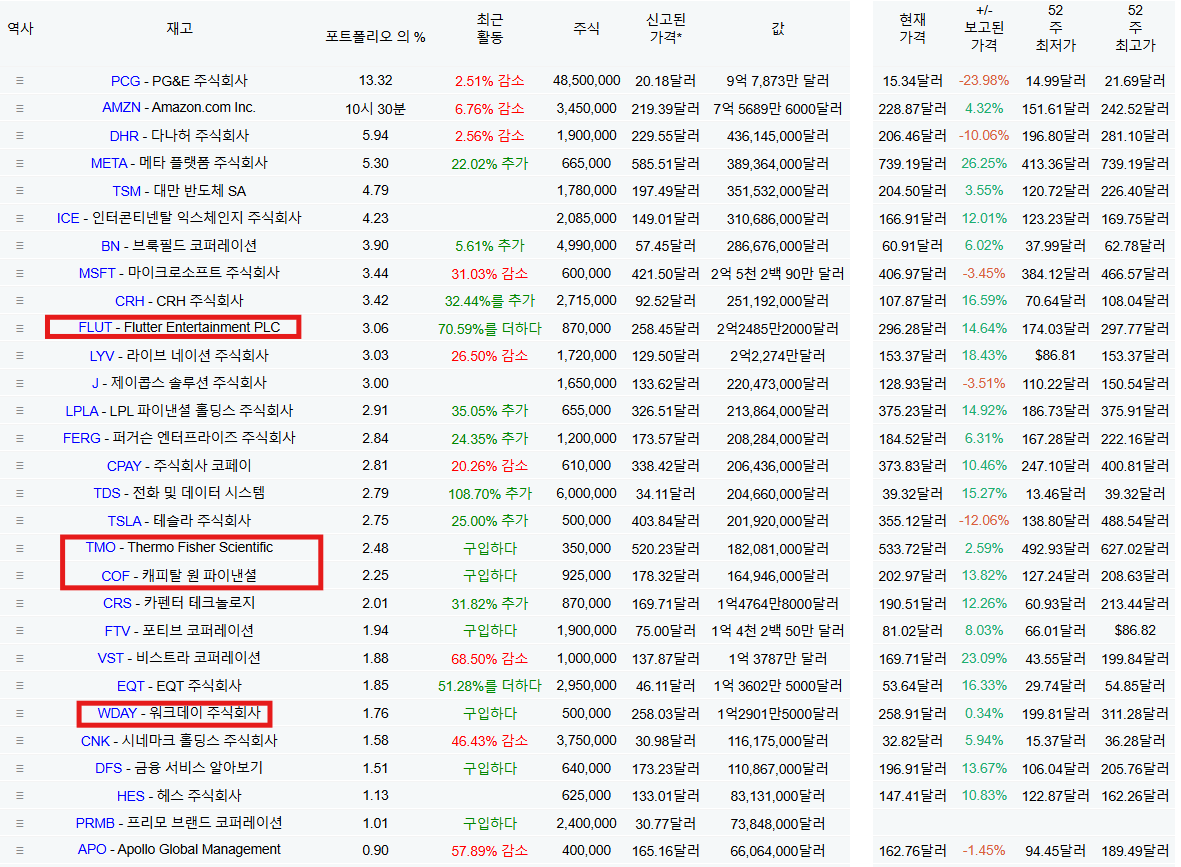The image size is (1181, 867).
Task: Click the history icon beside AMZN
Action: 20,108
